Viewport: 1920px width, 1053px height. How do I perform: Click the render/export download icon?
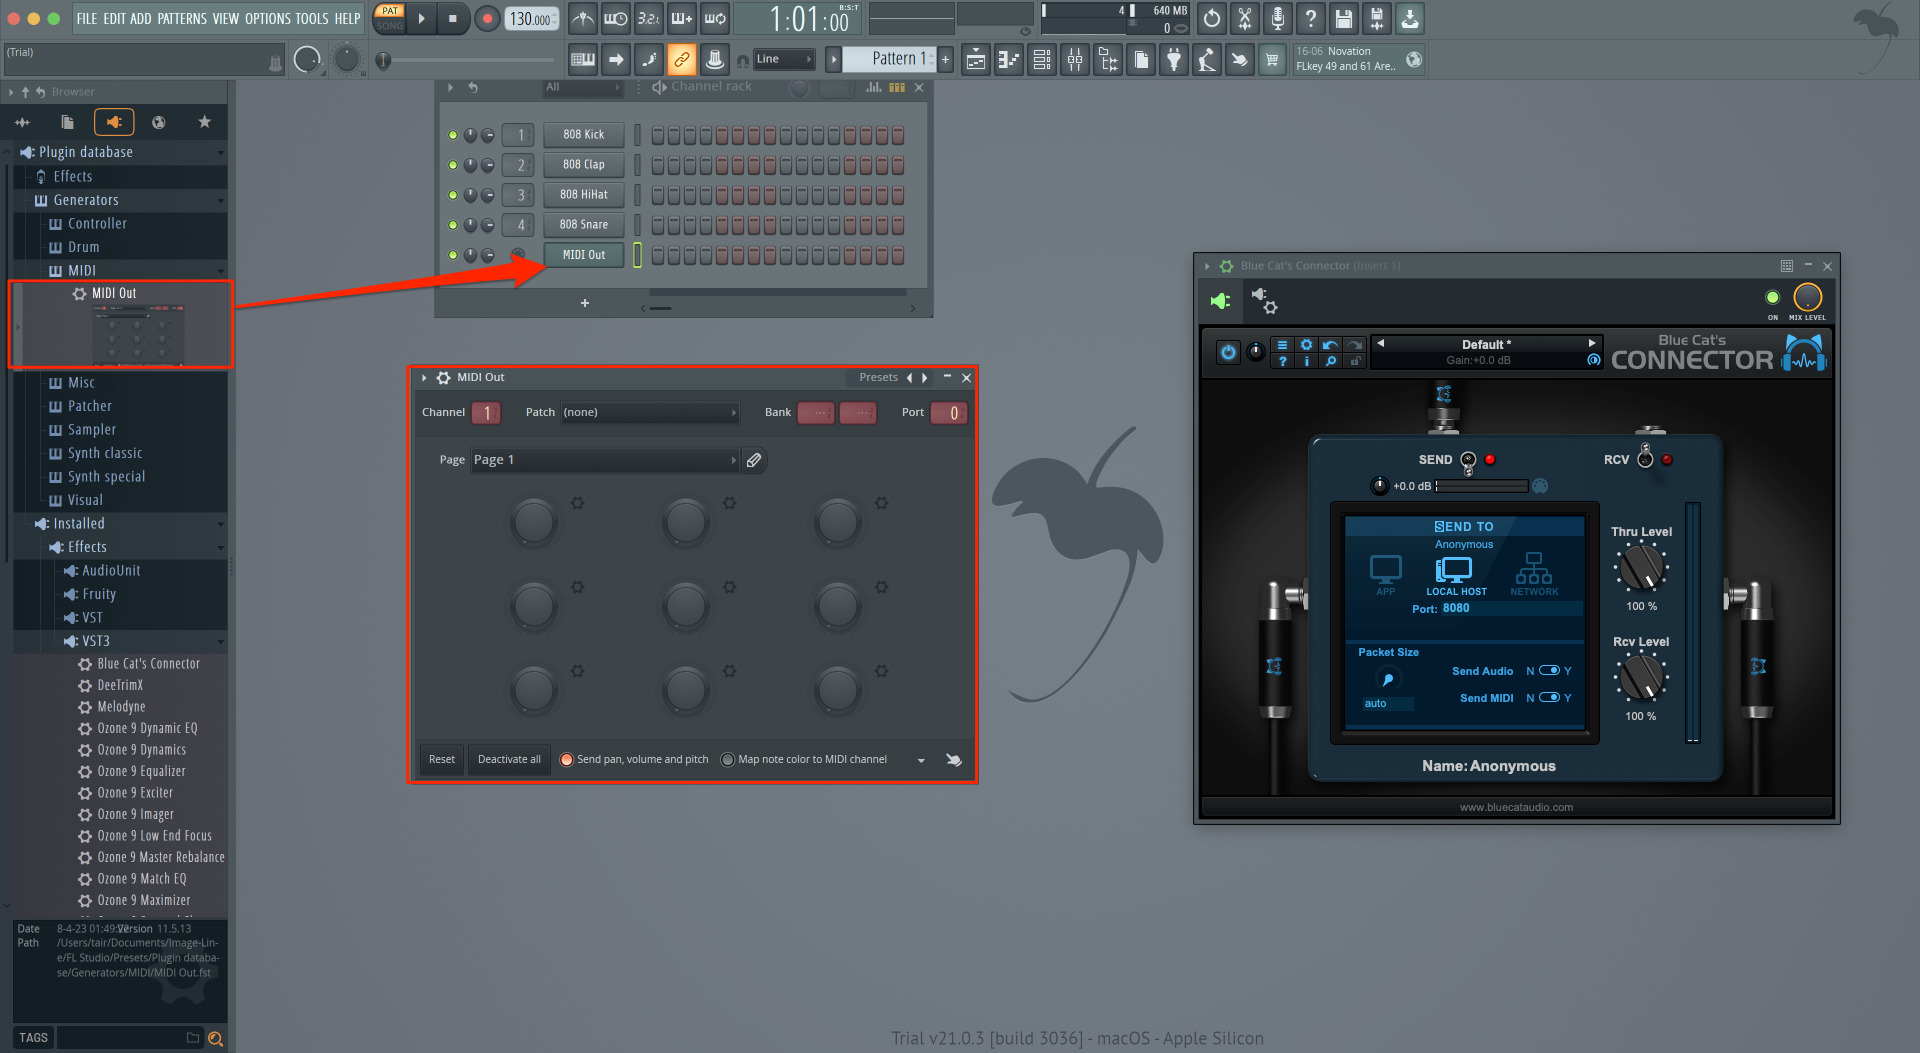(x=1409, y=18)
